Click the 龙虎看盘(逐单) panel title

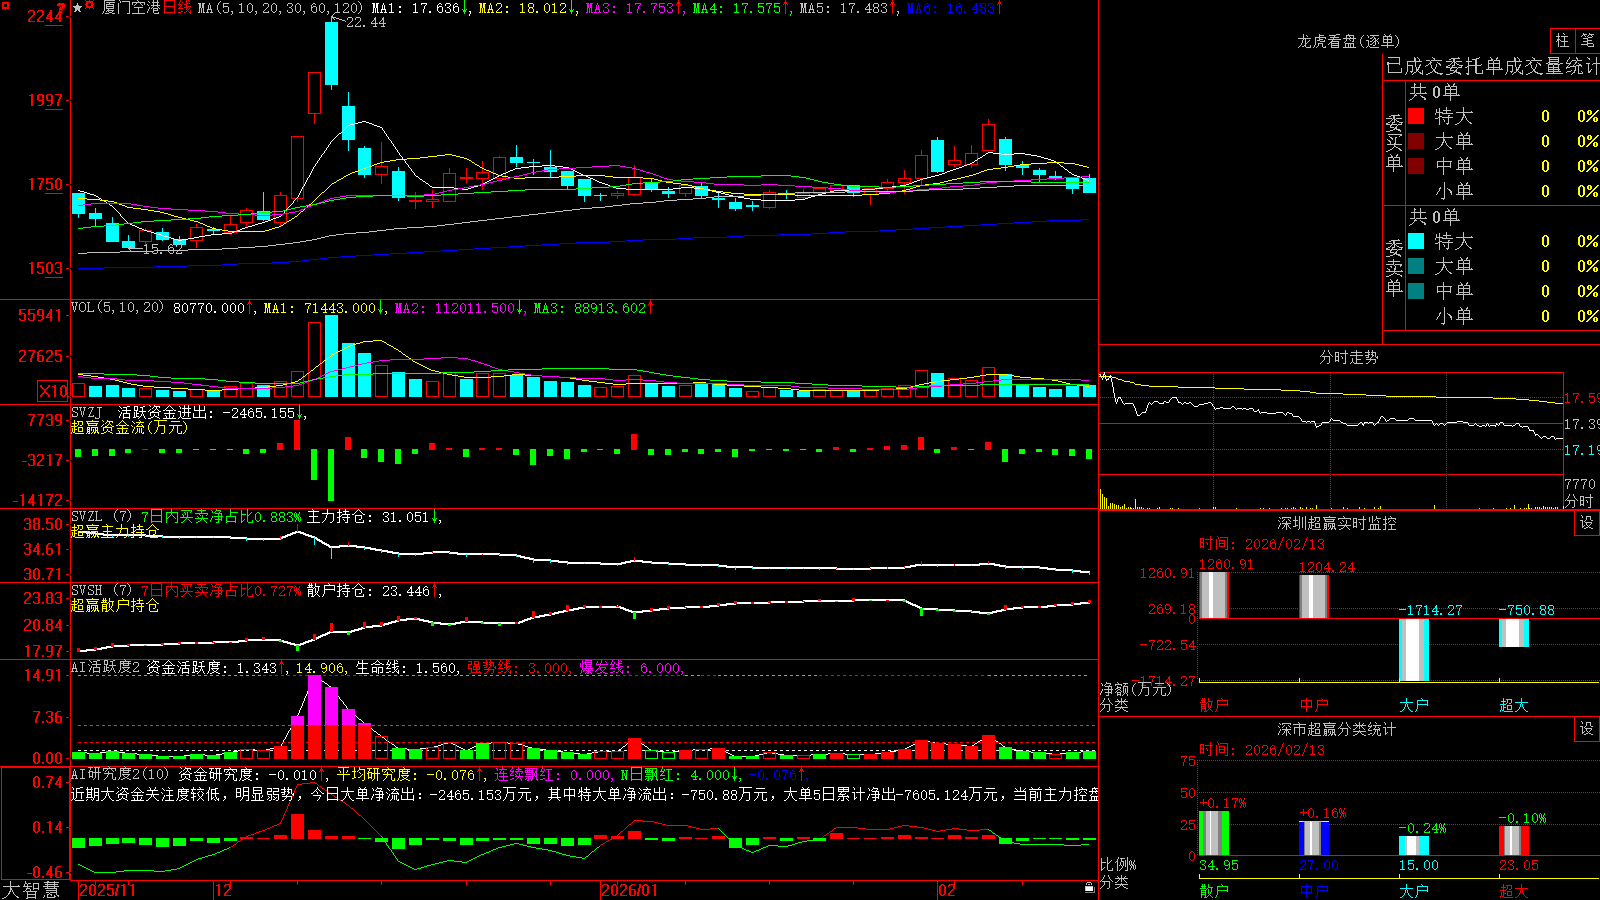point(1348,41)
